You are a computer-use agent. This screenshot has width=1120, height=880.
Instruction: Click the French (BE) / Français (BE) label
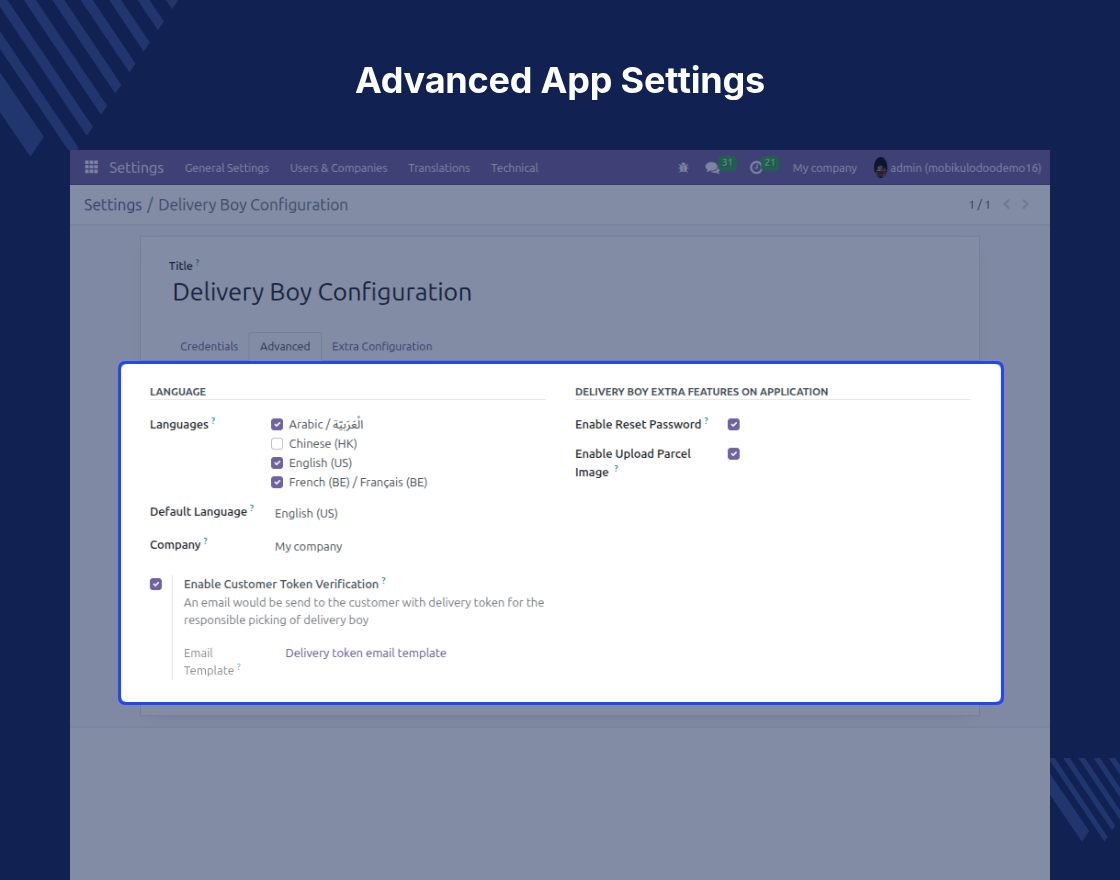point(358,482)
